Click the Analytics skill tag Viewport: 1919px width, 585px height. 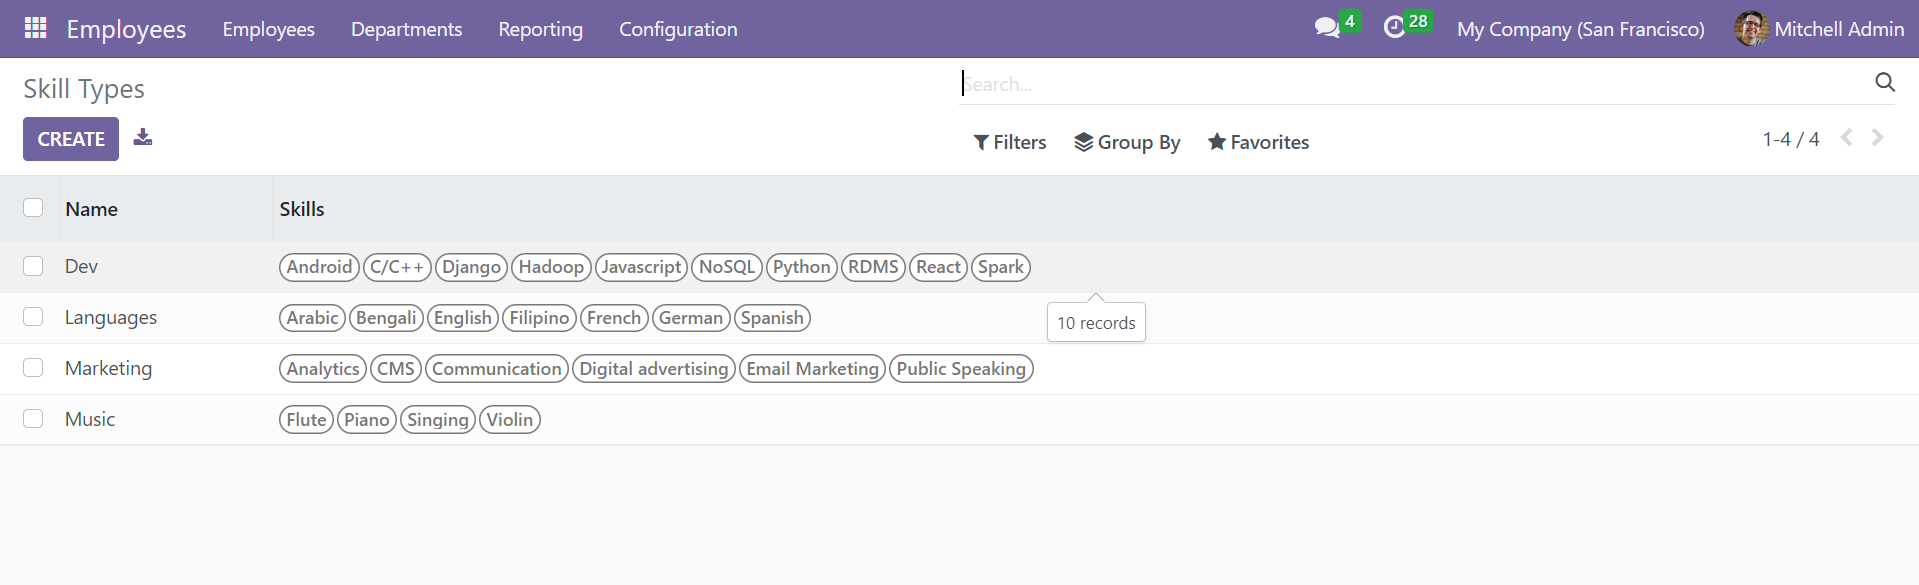pyautogui.click(x=323, y=369)
